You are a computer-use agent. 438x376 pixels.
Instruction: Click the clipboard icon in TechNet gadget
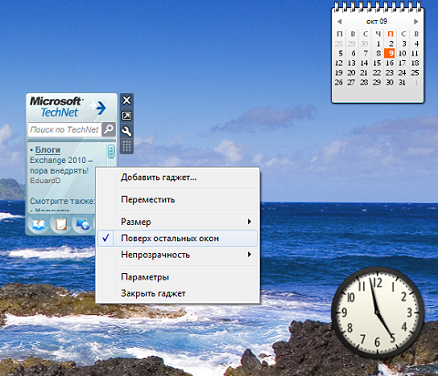click(61, 225)
